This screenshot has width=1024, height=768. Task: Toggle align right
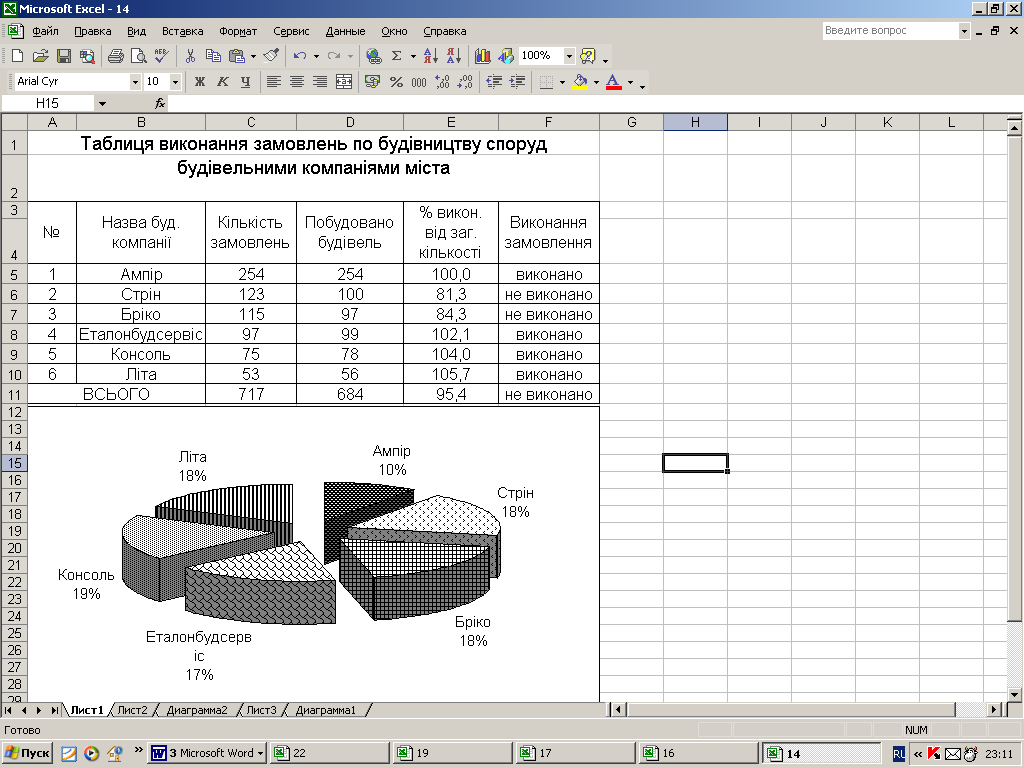point(320,82)
